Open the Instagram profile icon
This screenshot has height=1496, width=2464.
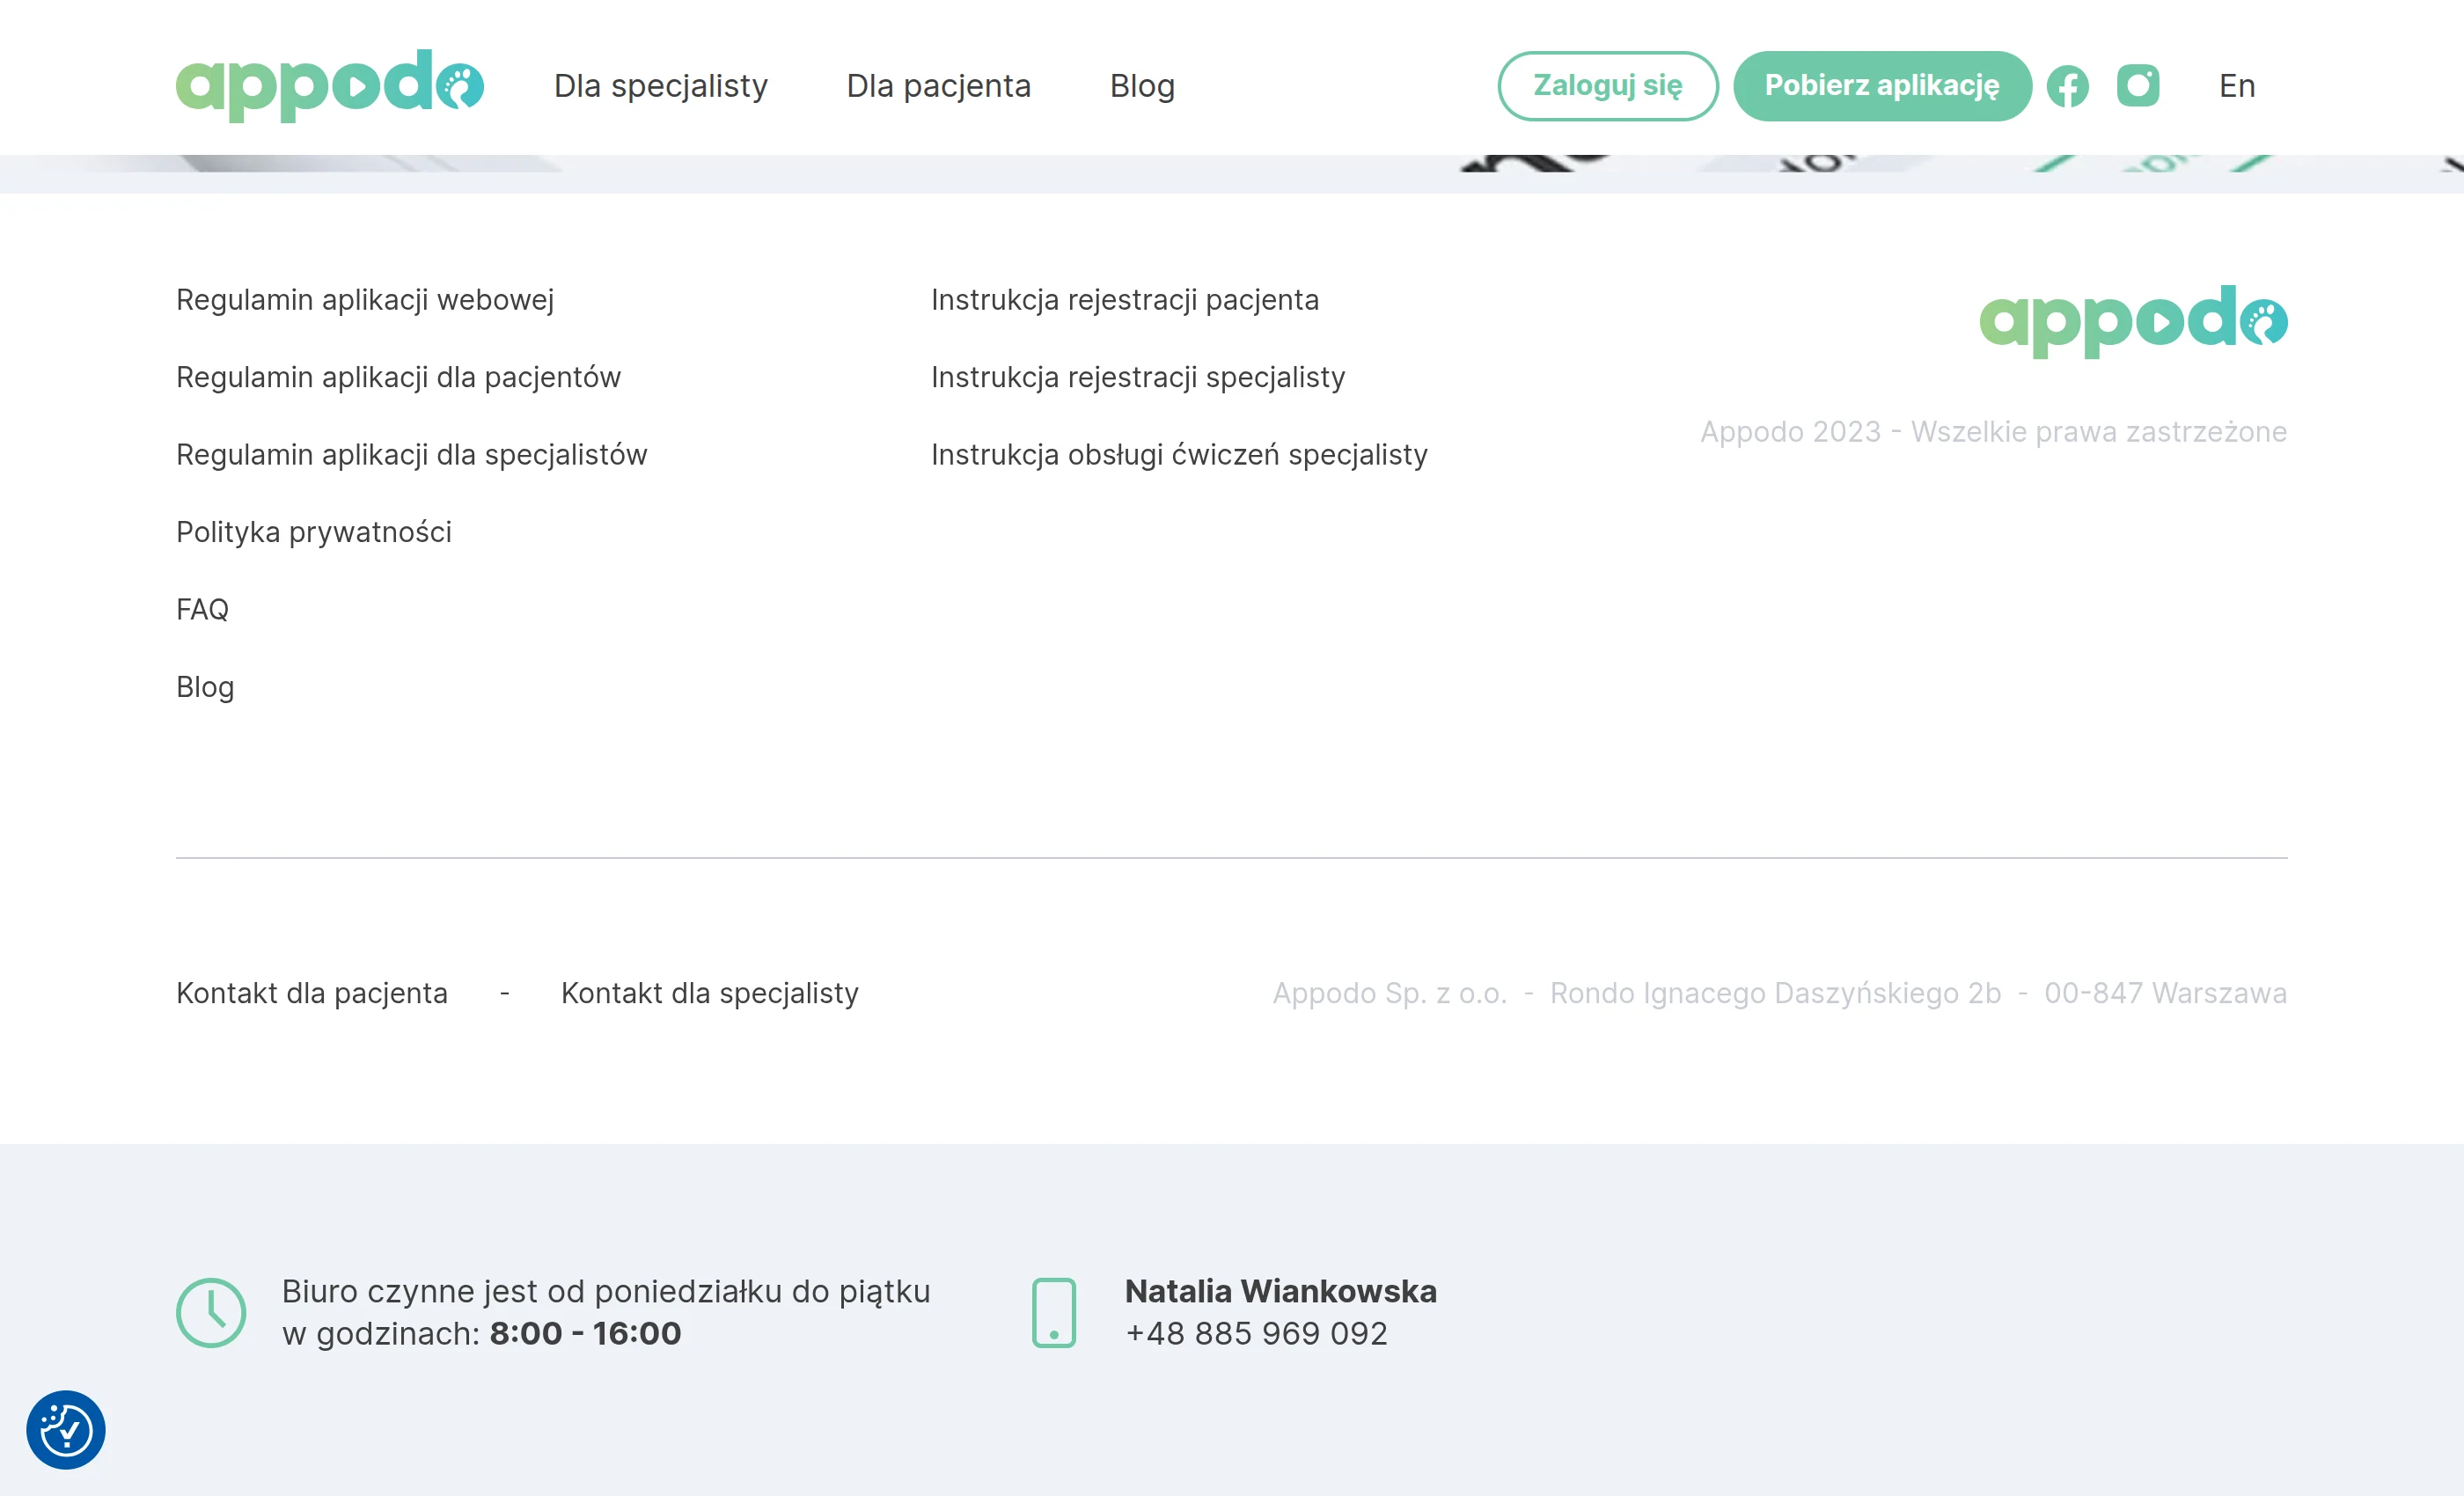point(2138,86)
